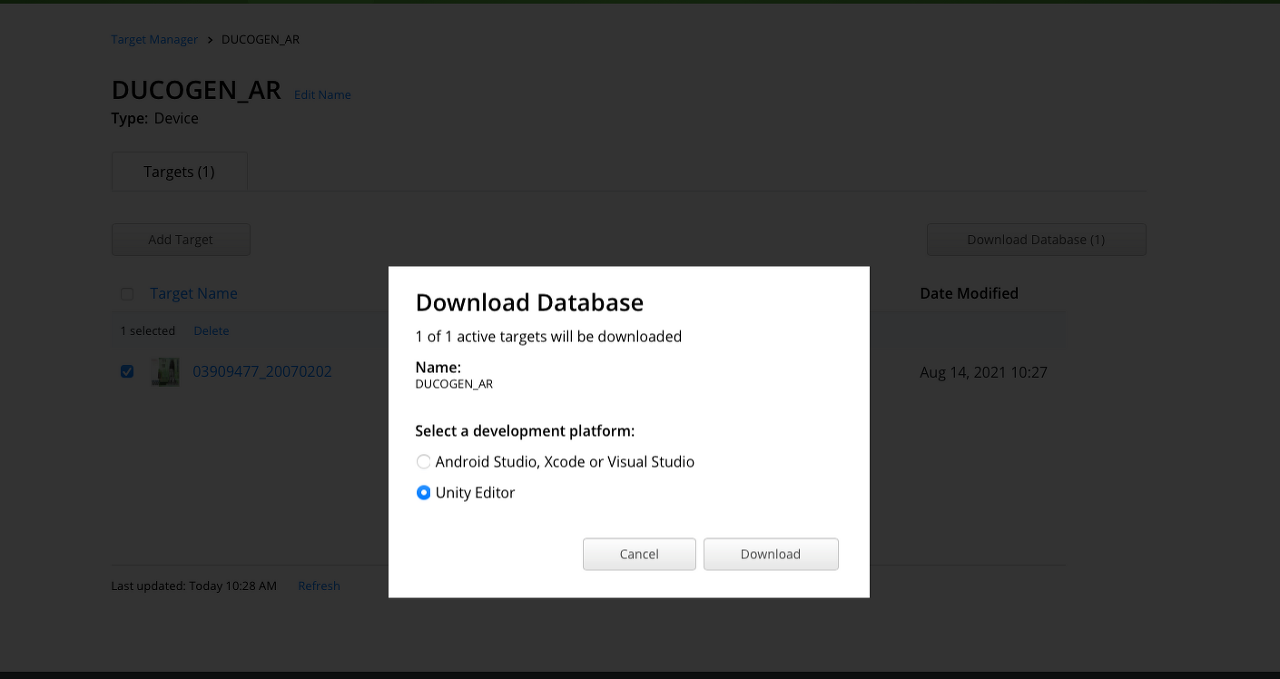The height and width of the screenshot is (679, 1280).
Task: Click the Refresh link near Last updated
Action: (319, 586)
